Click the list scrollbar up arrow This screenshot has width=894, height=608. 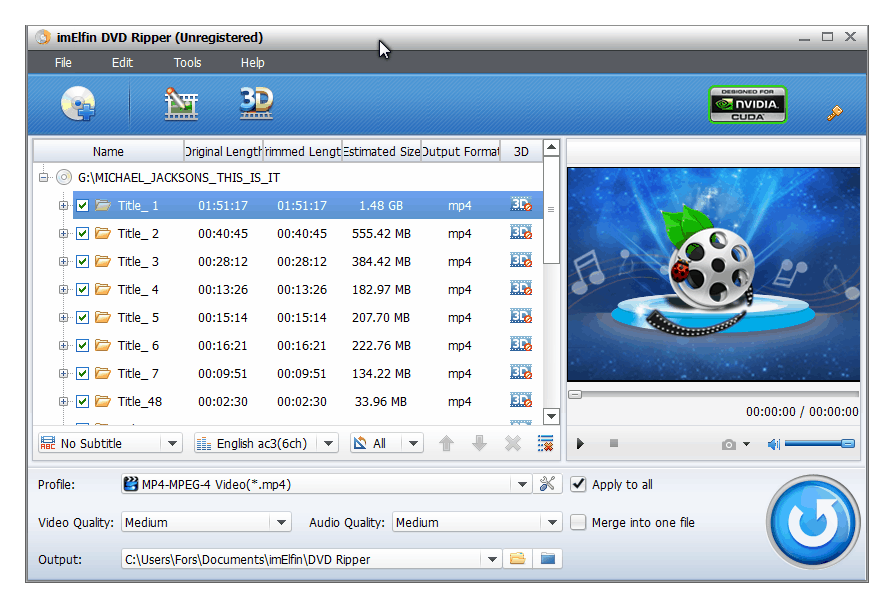(x=551, y=148)
